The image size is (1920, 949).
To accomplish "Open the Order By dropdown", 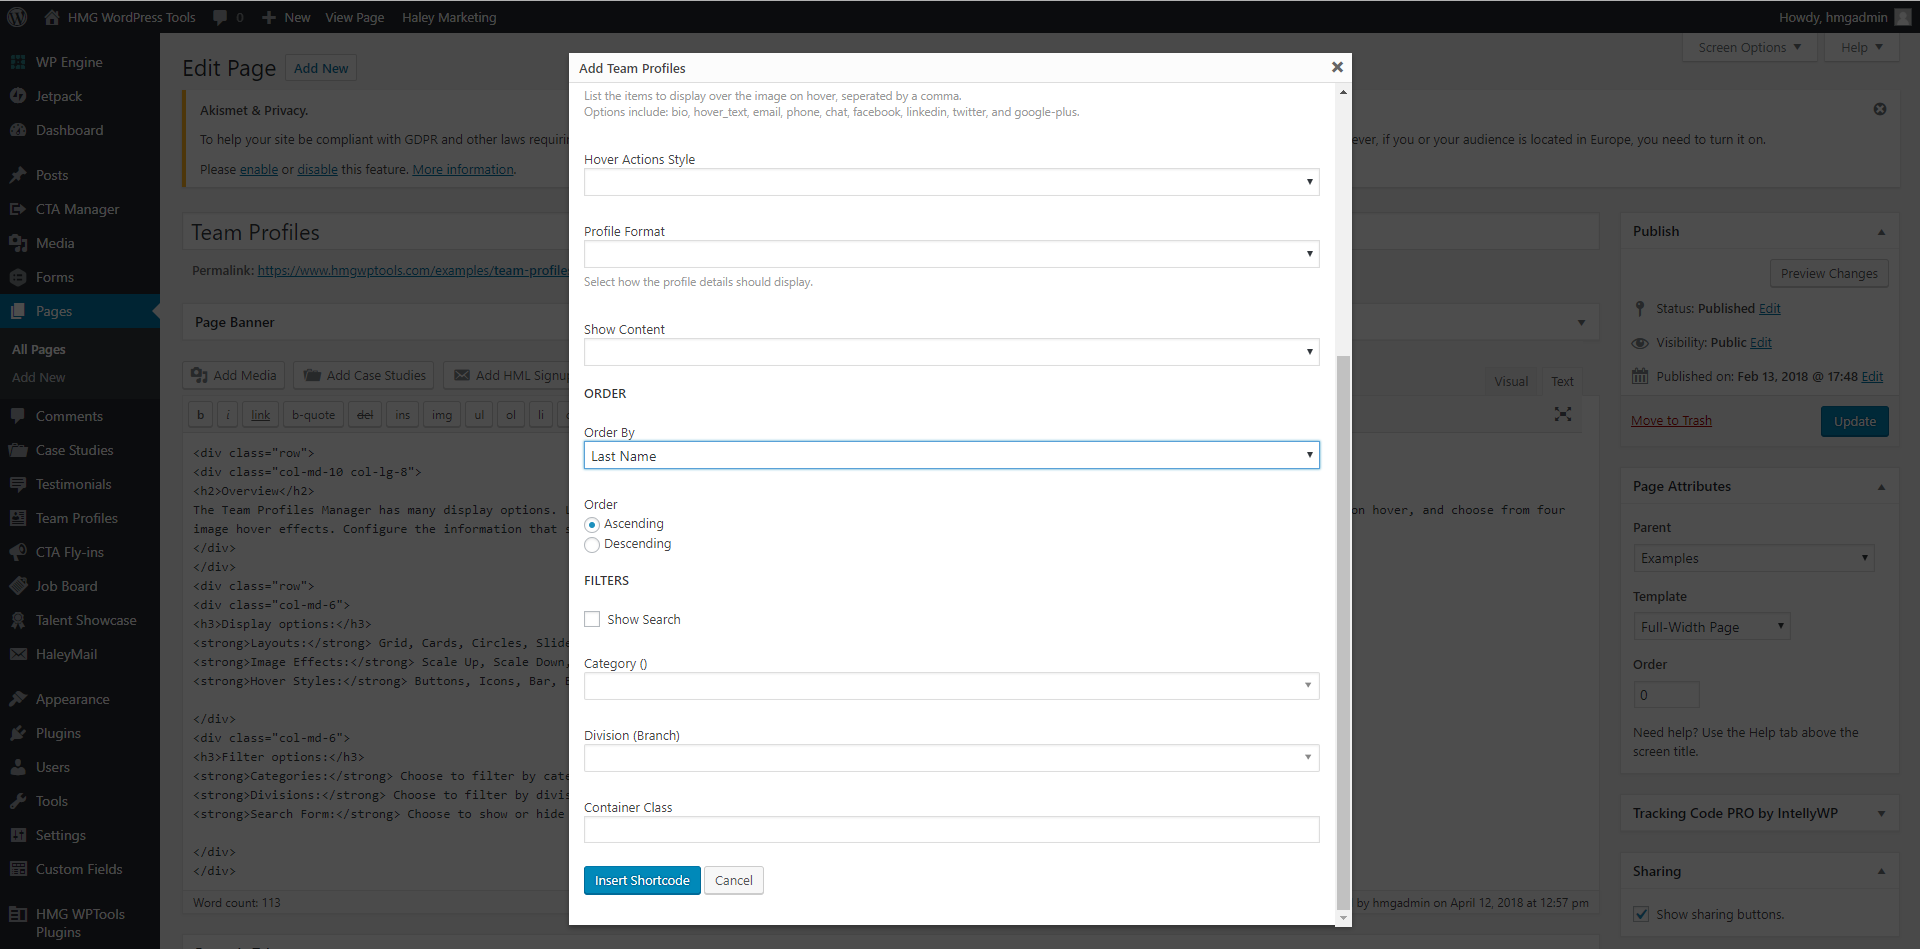I will point(951,456).
